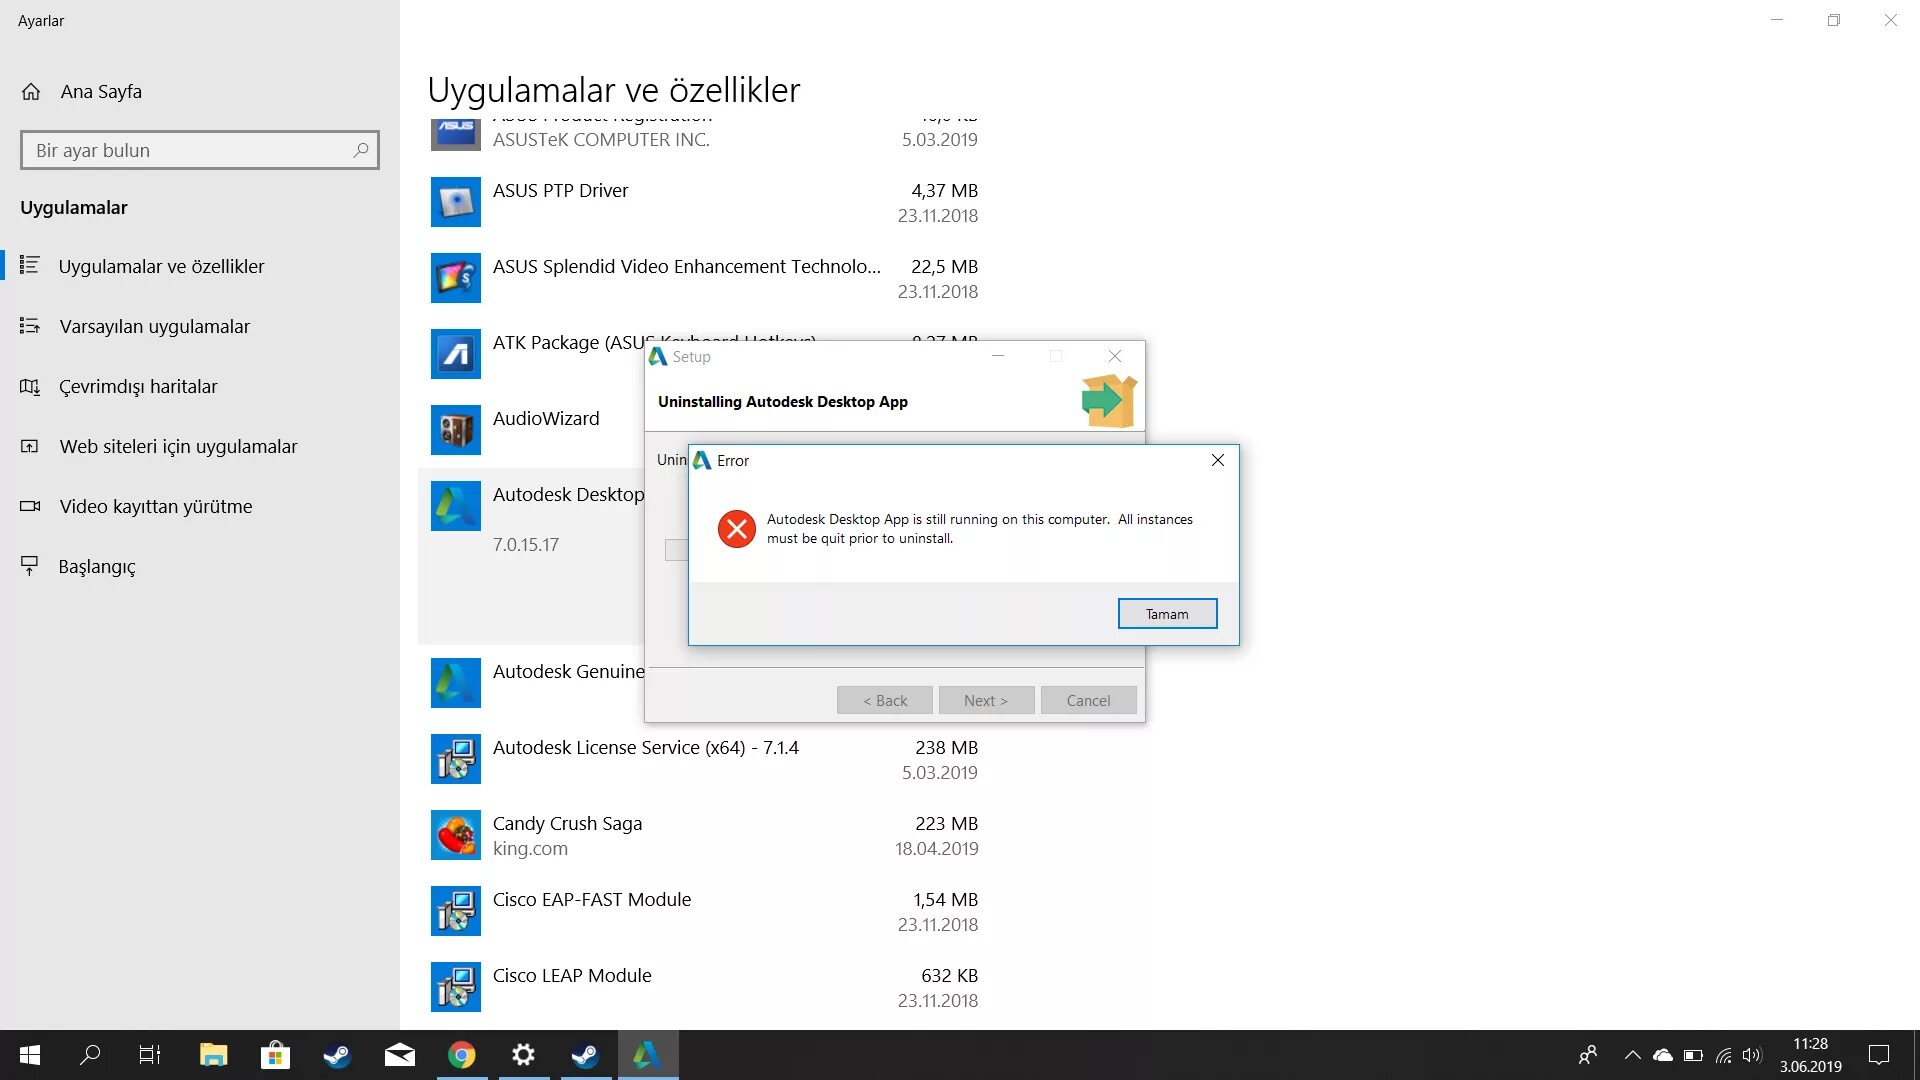1920x1080 pixels.
Task: Close the Error dialog with X
Action: coord(1217,460)
